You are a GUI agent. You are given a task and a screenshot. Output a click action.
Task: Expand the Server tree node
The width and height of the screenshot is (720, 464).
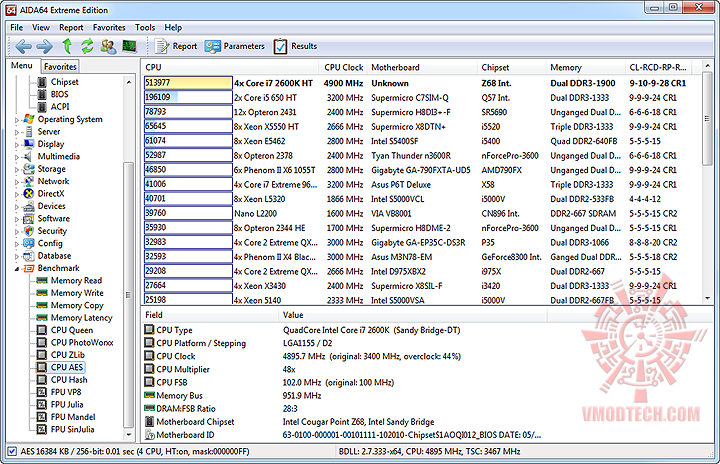point(17,132)
